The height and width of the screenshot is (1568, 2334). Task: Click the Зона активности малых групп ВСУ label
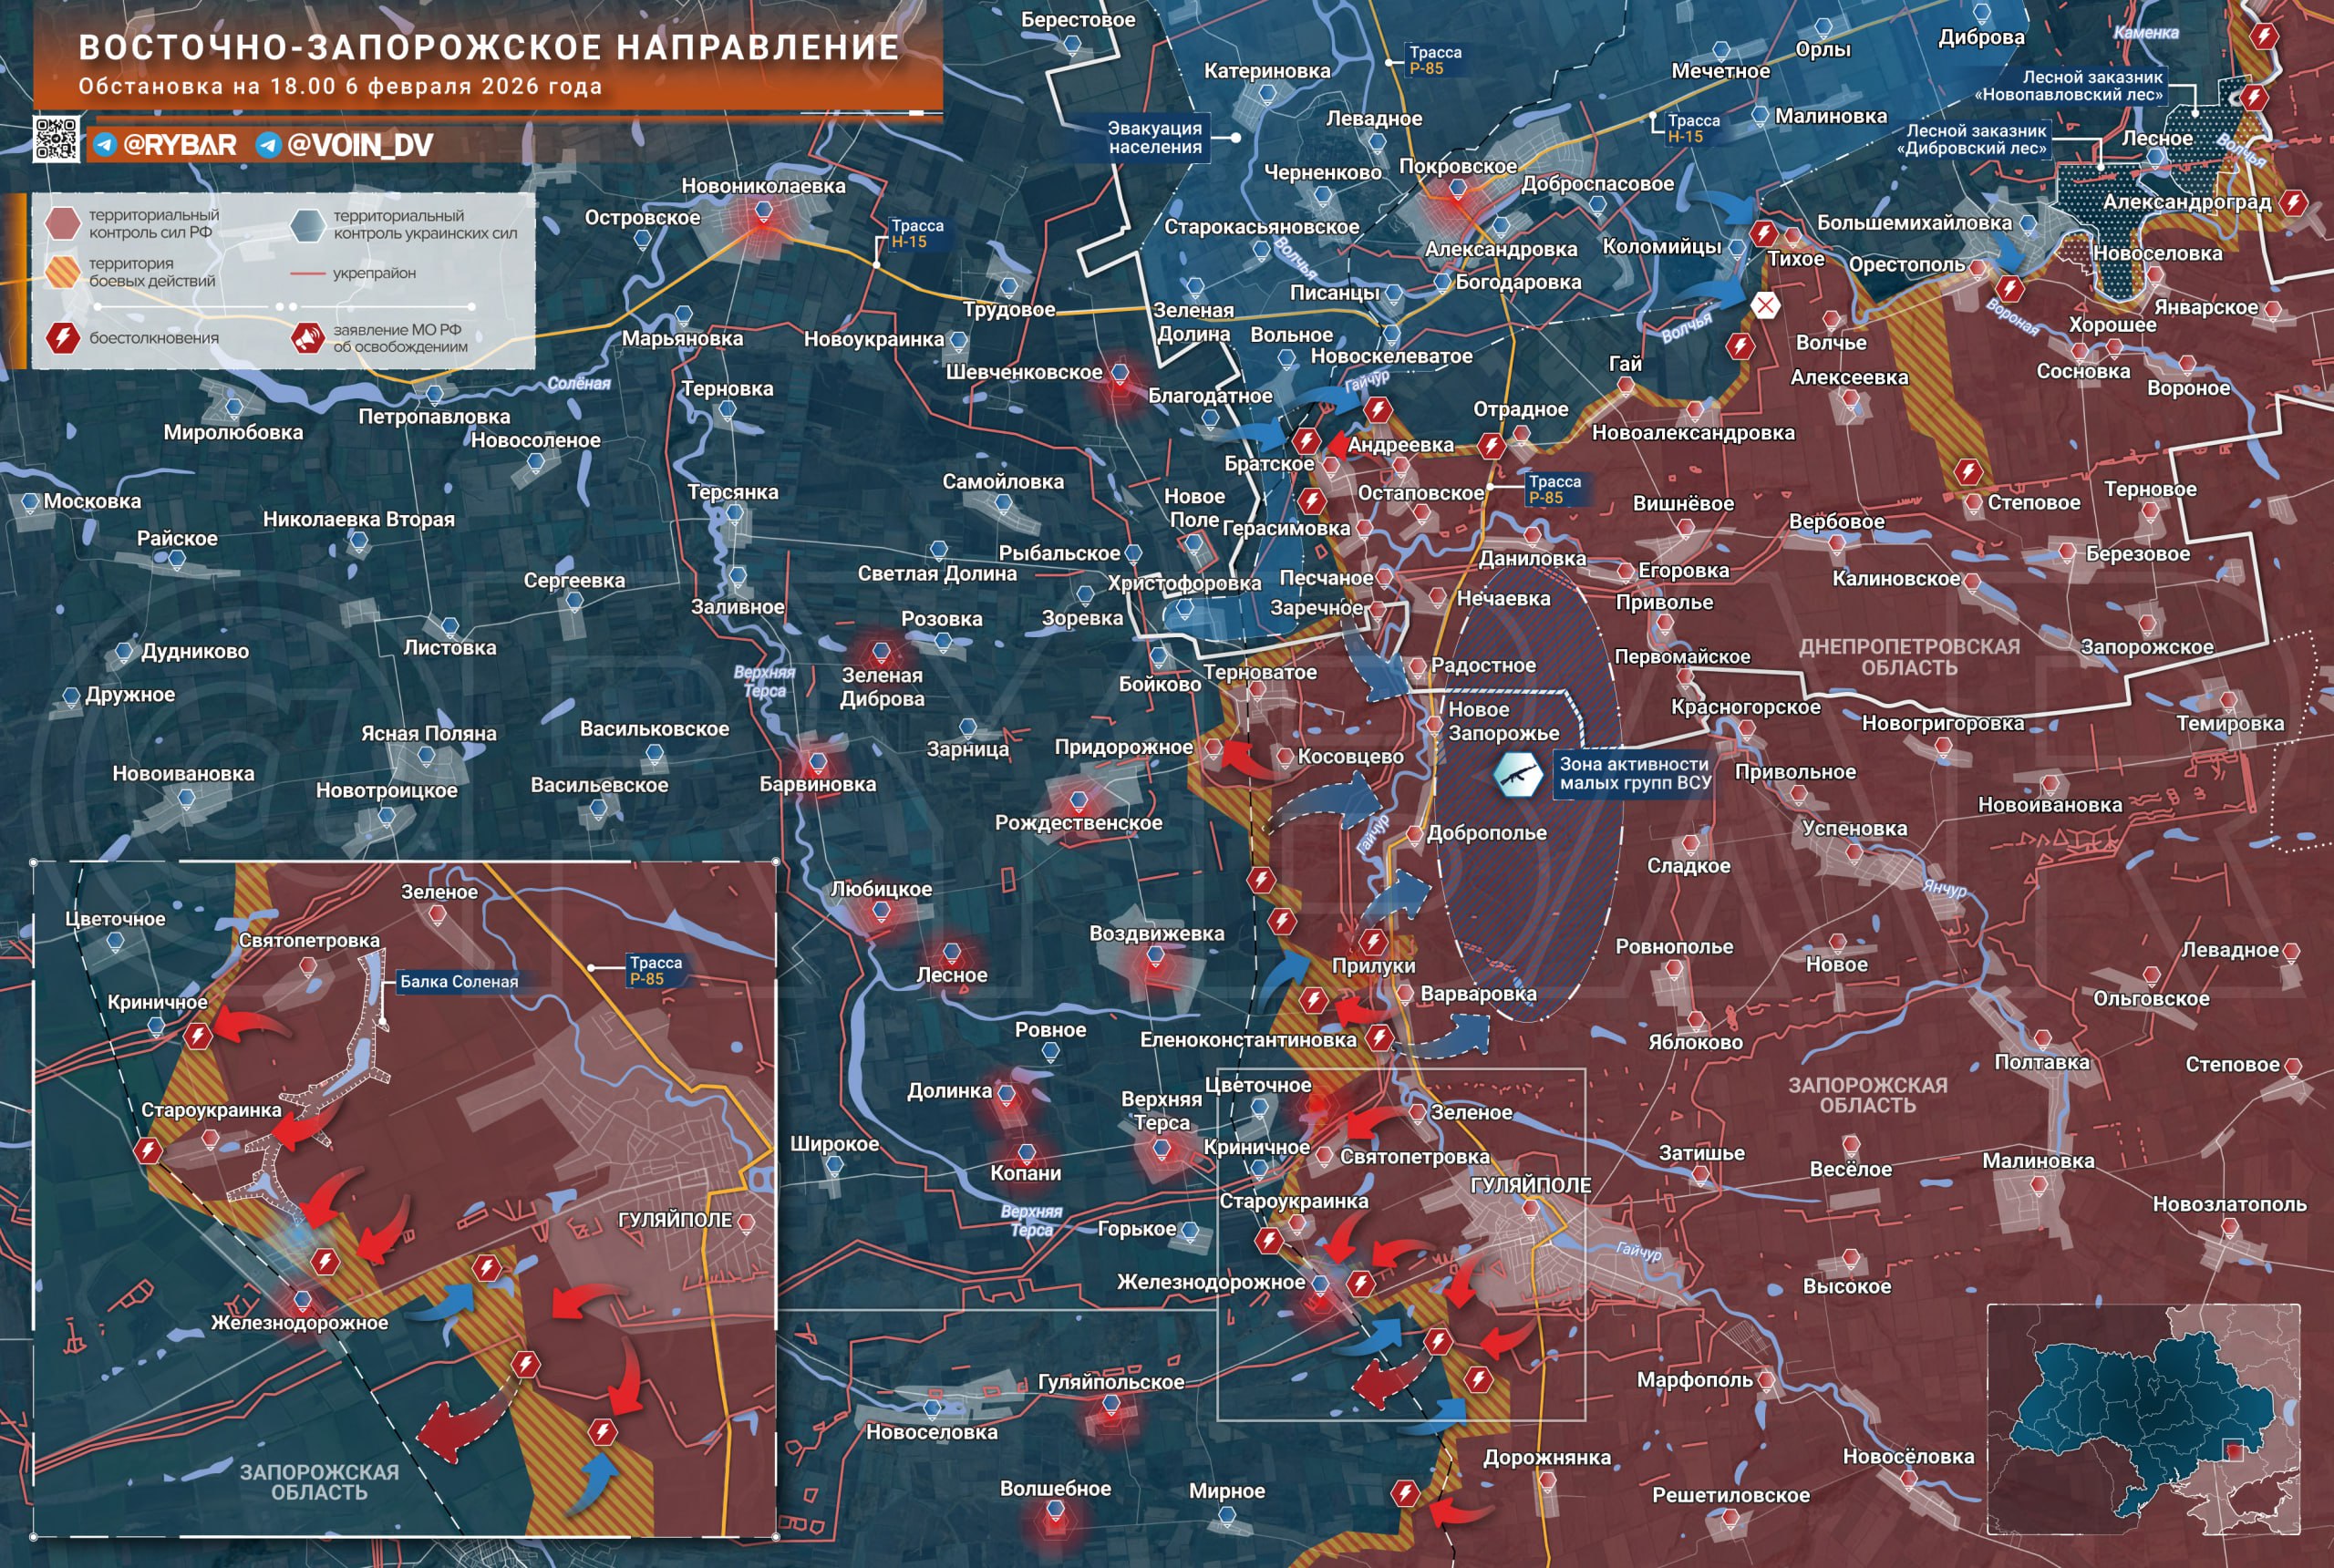pos(1634,773)
